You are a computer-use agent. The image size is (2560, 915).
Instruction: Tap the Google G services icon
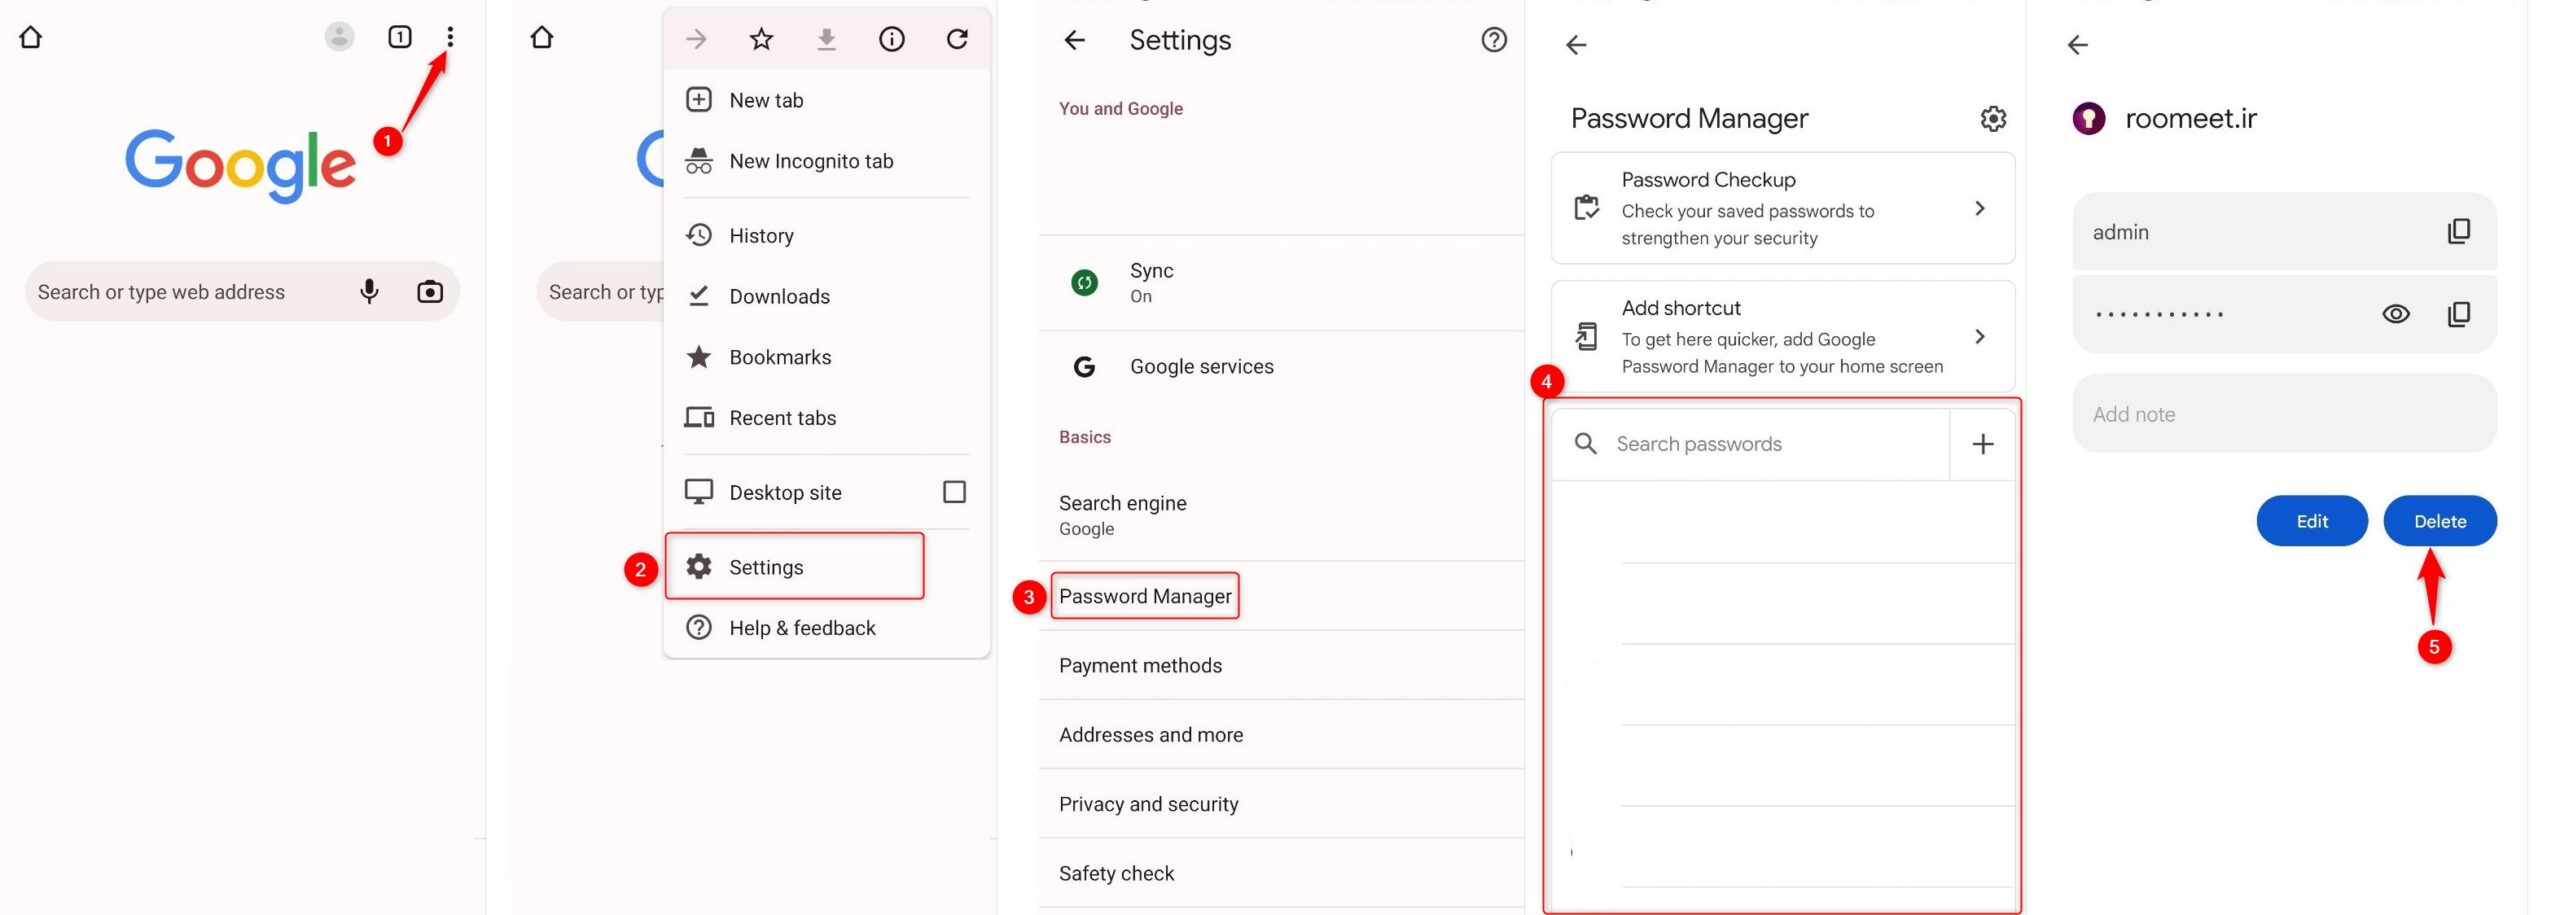tap(1084, 367)
